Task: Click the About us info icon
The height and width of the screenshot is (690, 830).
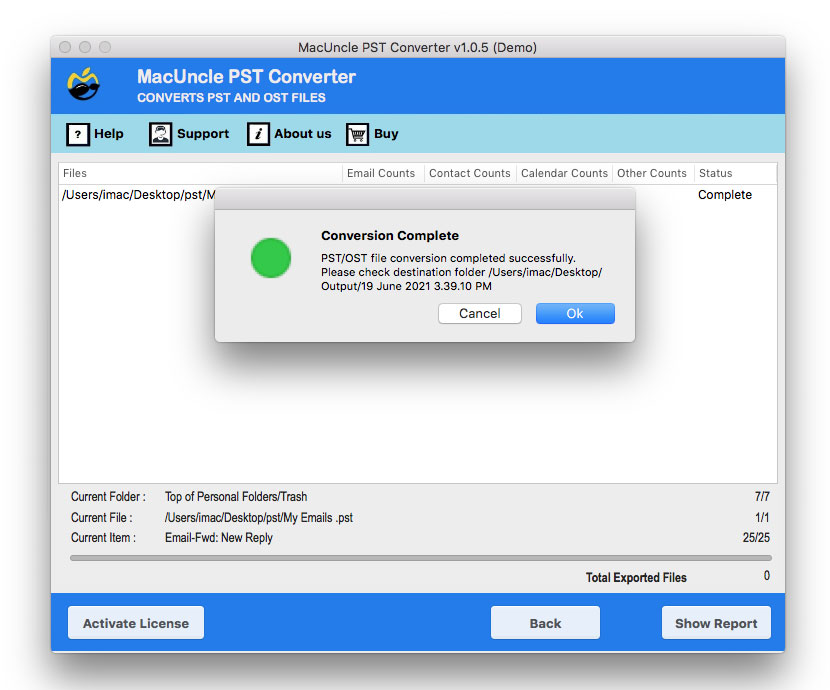Action: coord(257,134)
